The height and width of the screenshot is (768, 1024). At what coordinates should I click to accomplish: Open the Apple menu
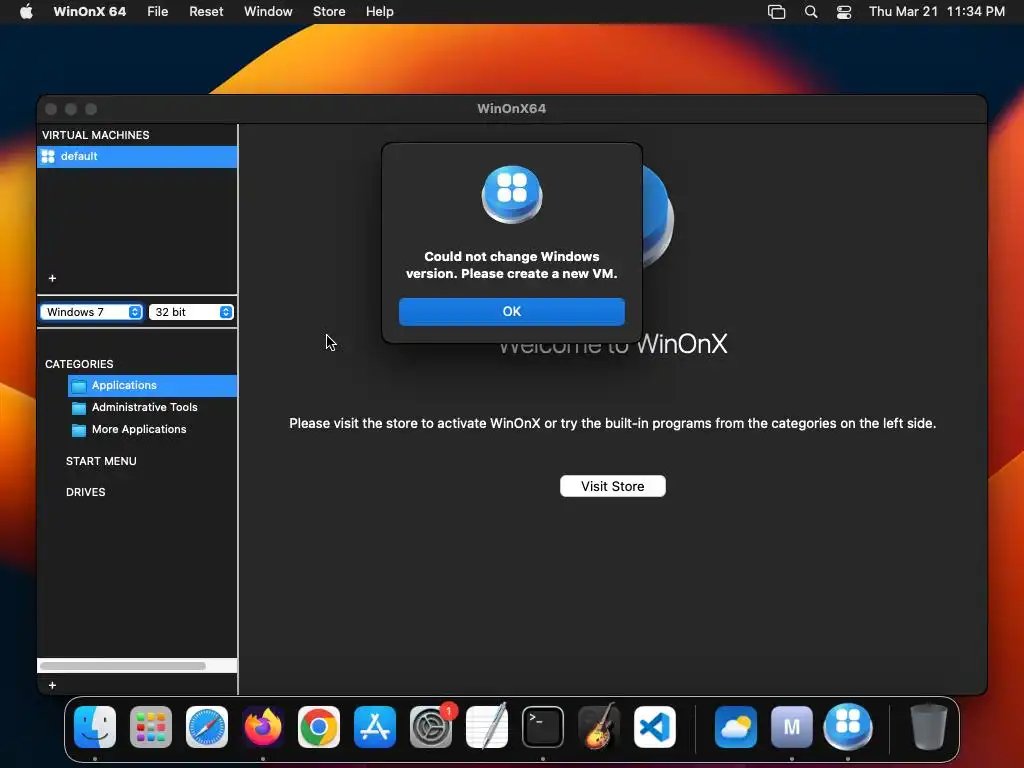tap(26, 12)
